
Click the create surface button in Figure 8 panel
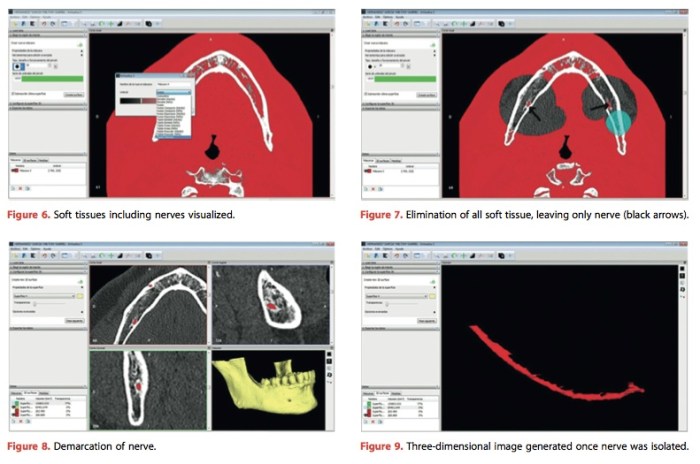pos(72,320)
